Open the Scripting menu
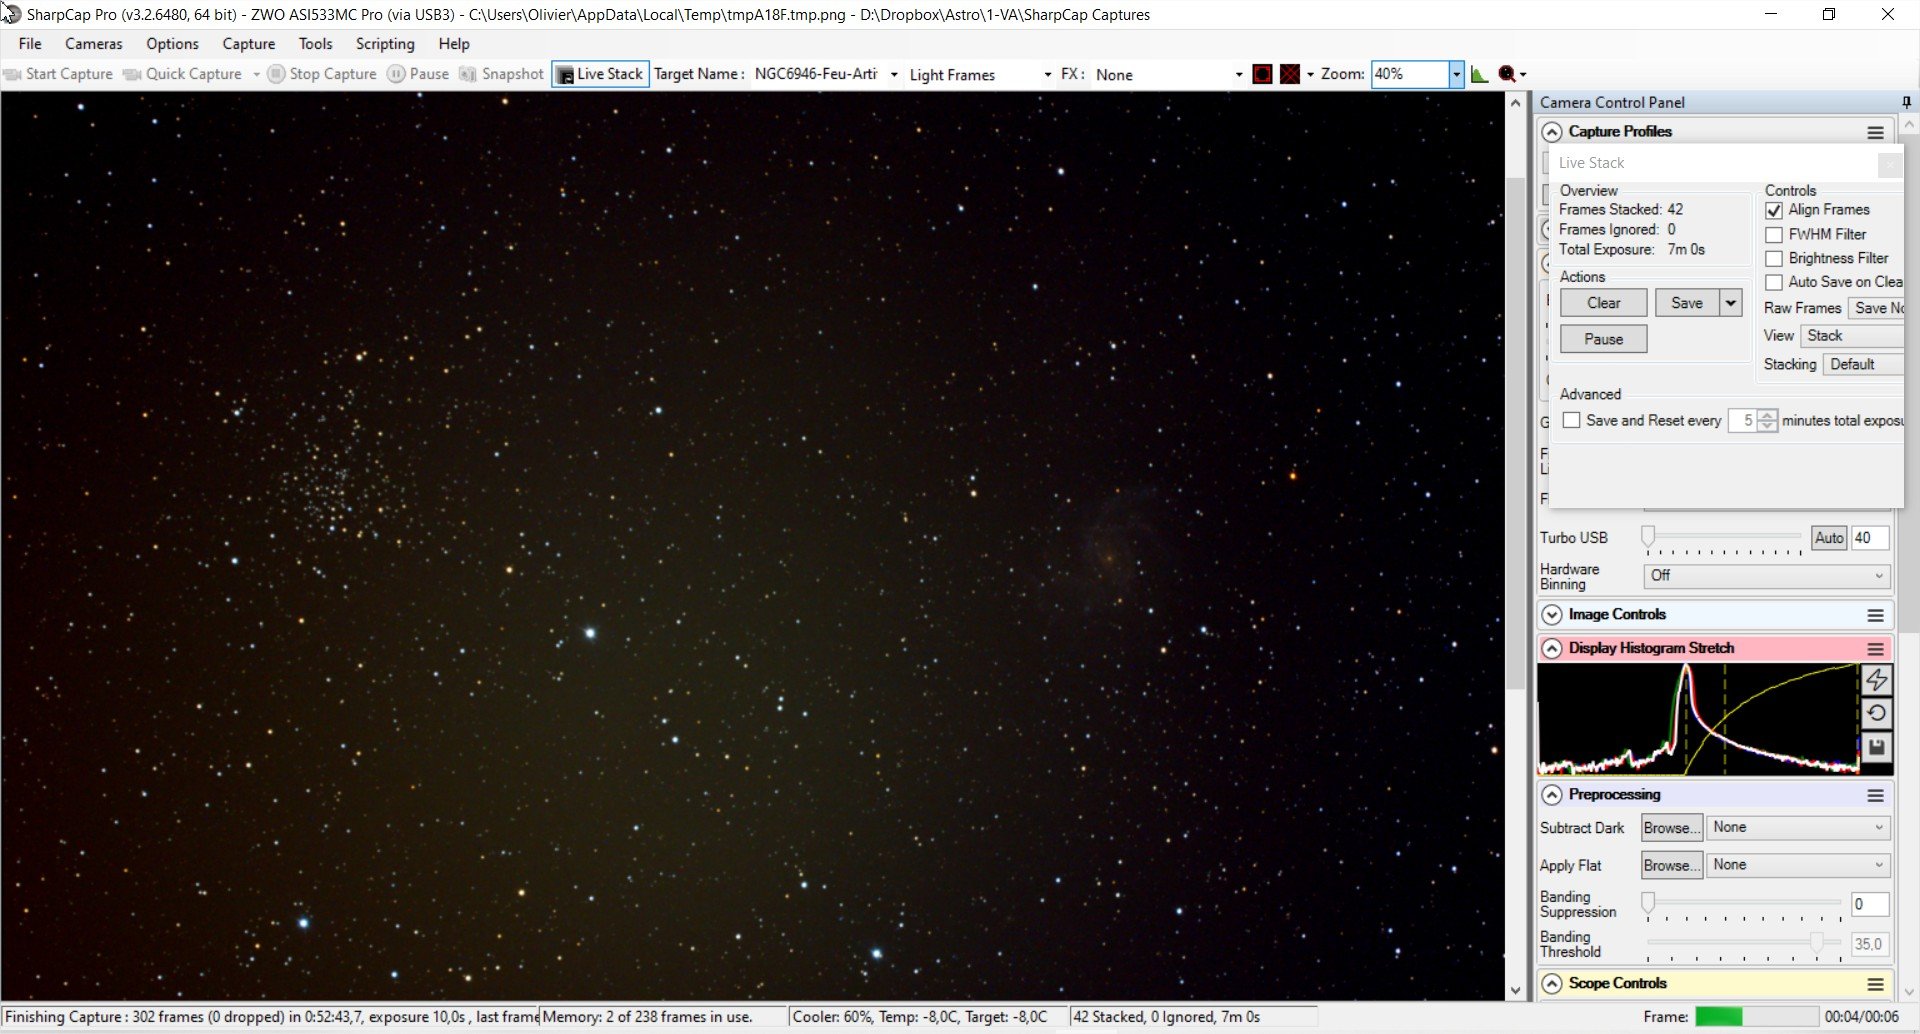Image resolution: width=1920 pixels, height=1034 pixels. point(385,44)
